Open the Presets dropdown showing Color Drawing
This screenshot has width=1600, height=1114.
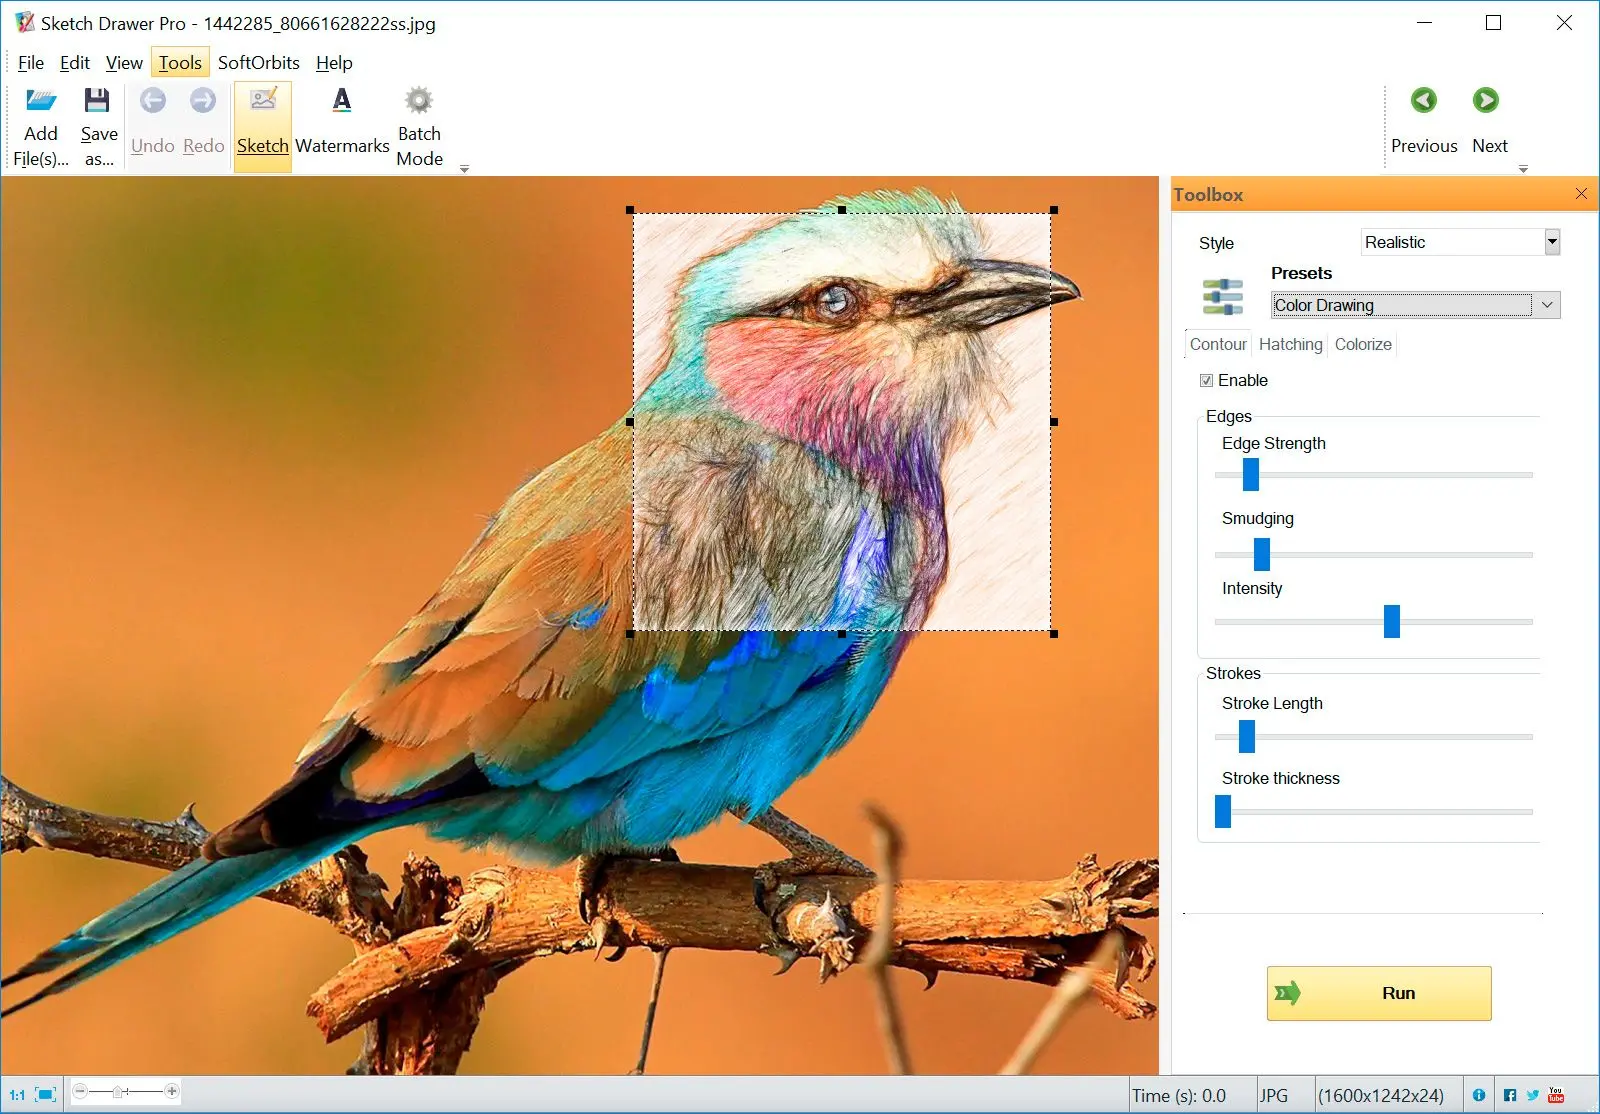[1547, 305]
